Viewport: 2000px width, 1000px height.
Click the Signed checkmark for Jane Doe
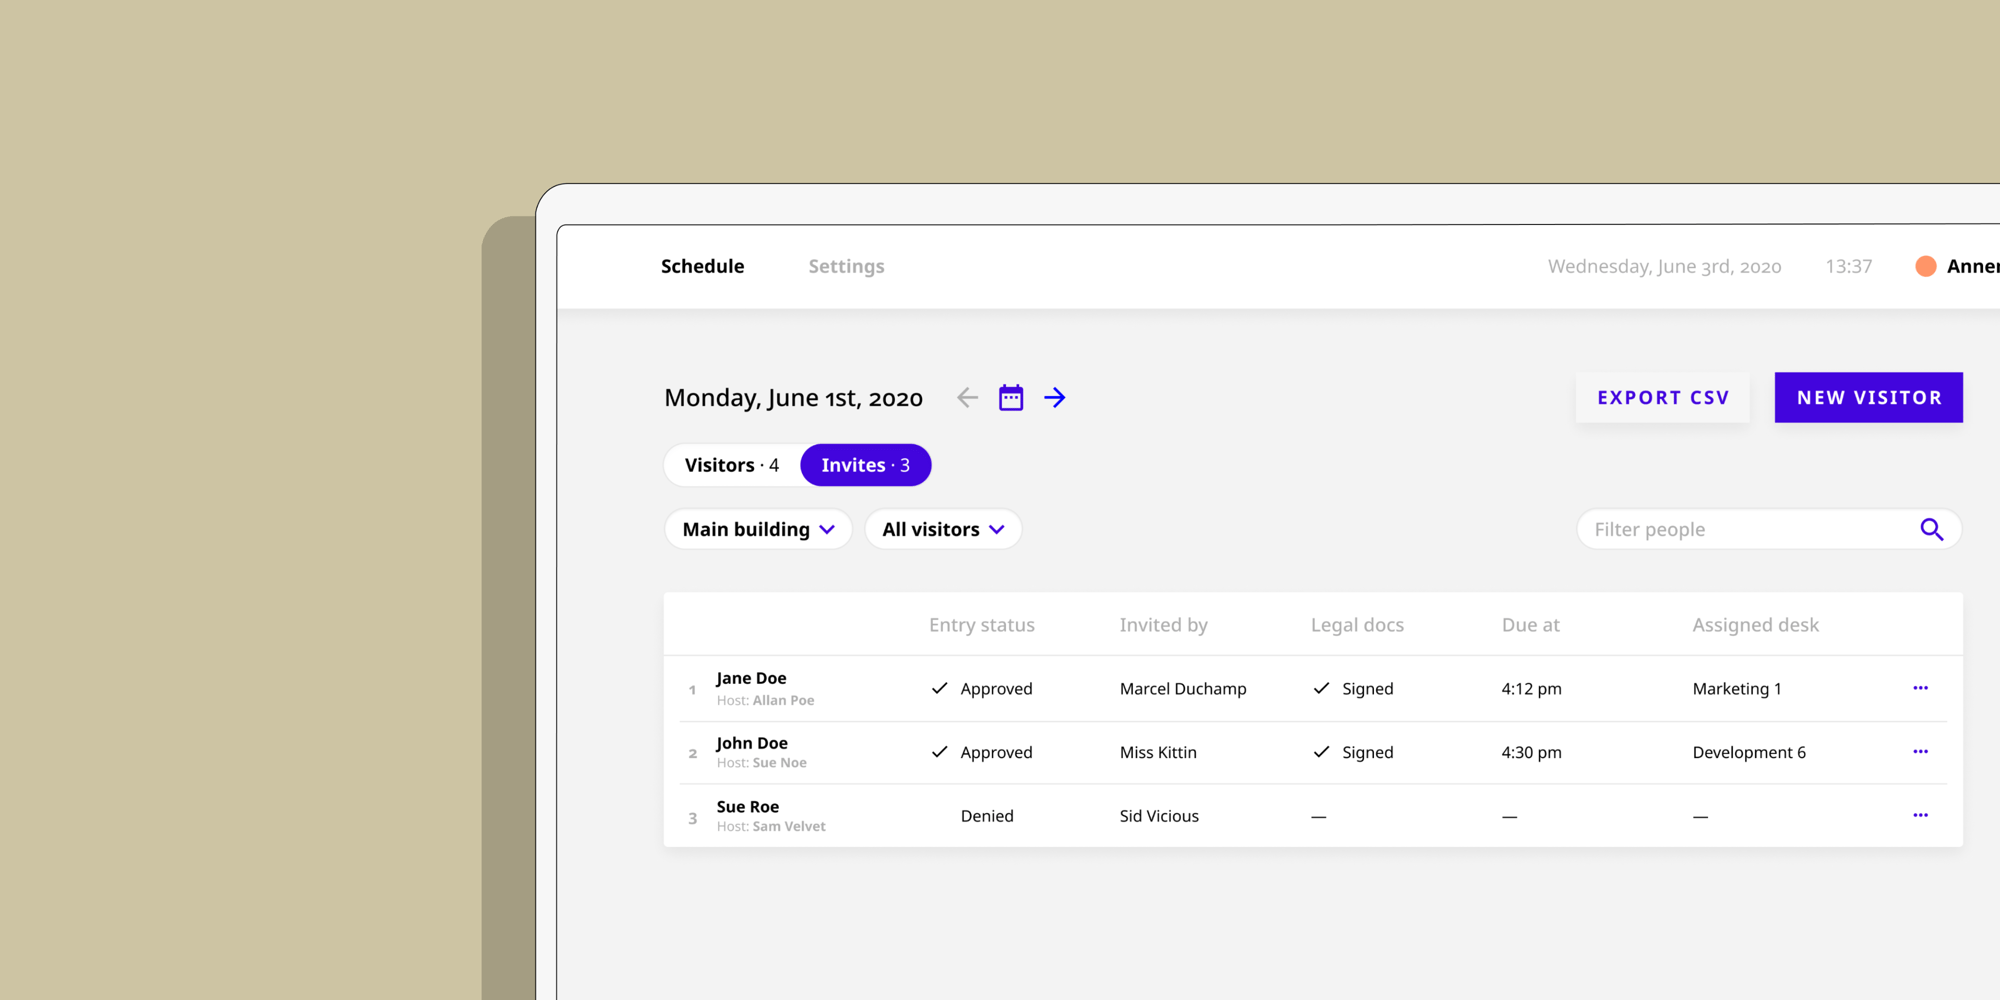(1321, 688)
